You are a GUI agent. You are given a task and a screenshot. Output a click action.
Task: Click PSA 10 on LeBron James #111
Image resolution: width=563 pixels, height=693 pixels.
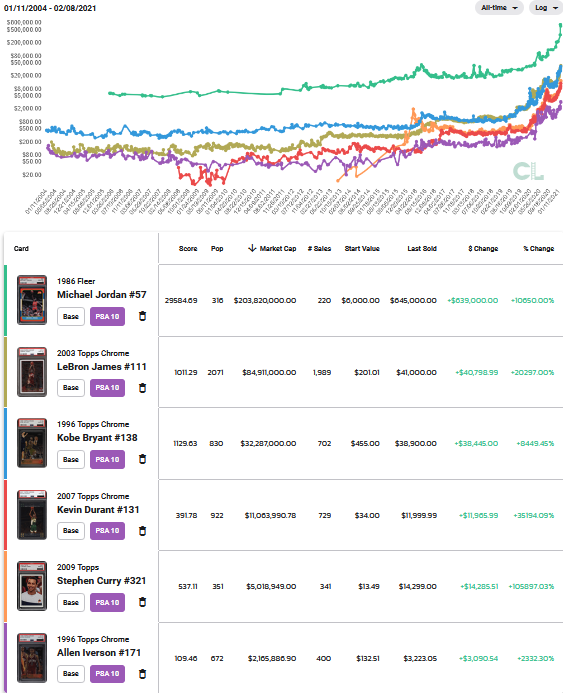(107, 388)
